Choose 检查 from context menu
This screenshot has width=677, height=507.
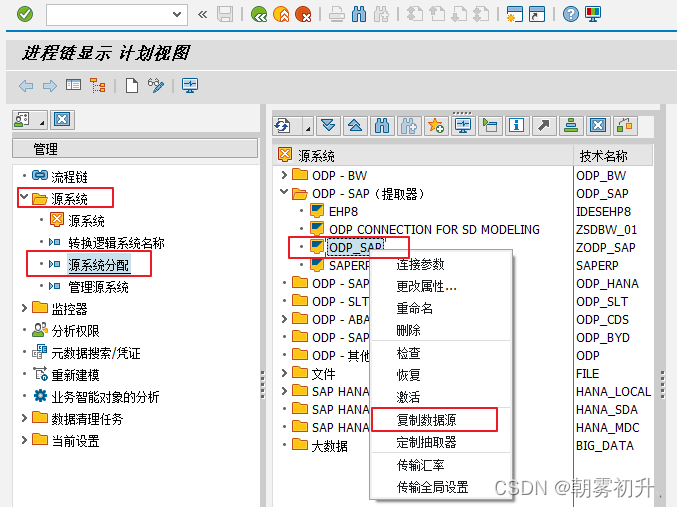[408, 353]
